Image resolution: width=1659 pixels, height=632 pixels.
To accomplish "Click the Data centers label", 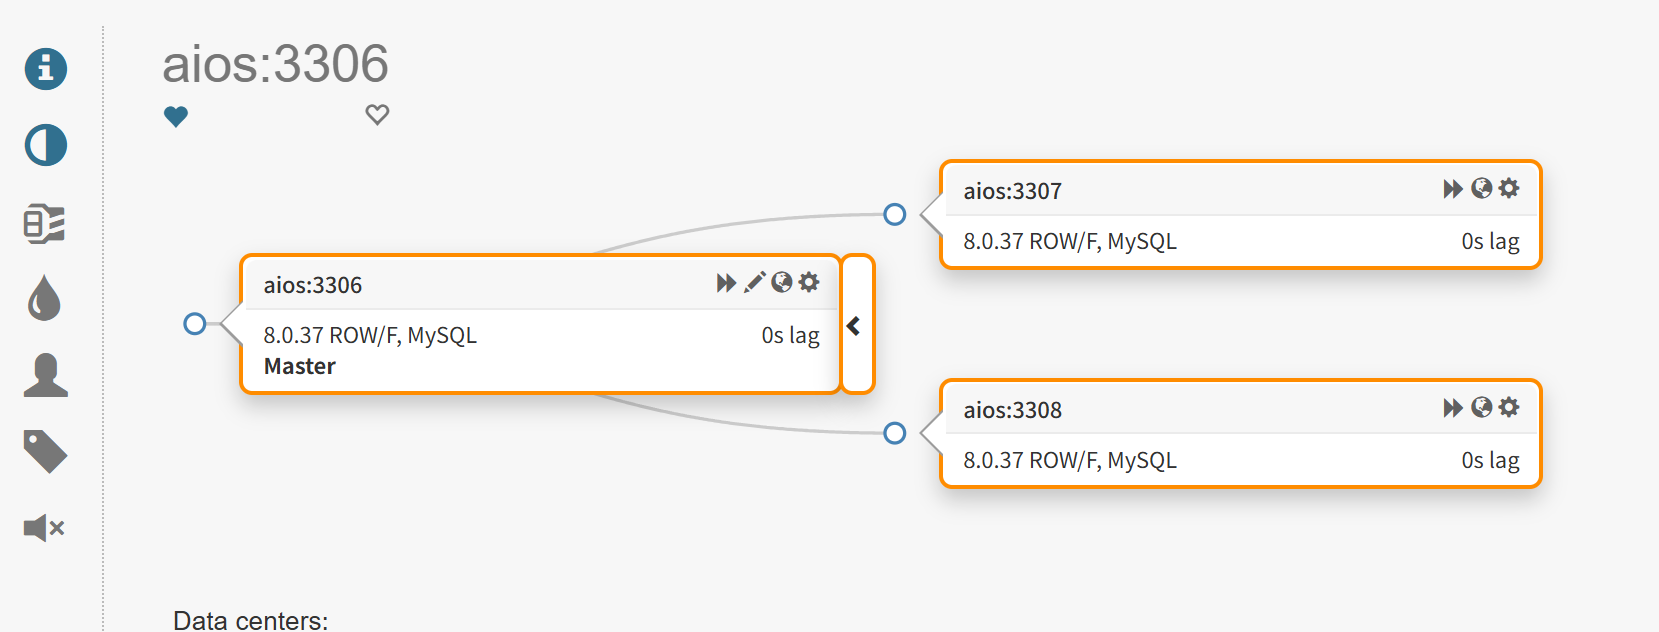I will (251, 620).
